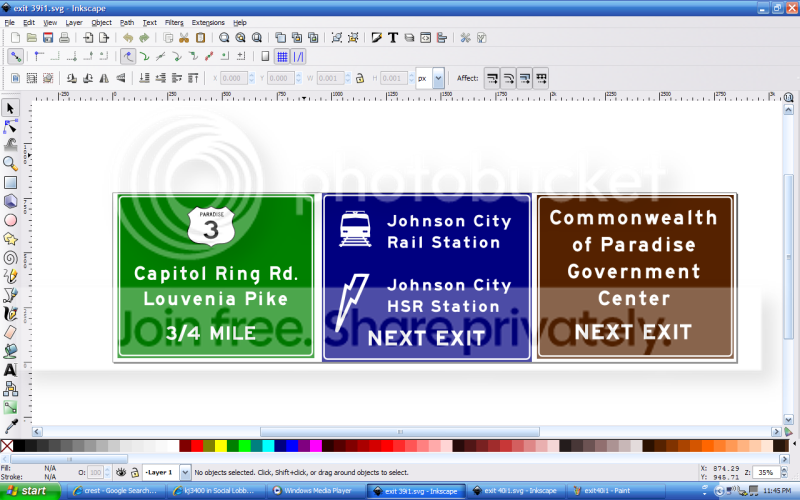This screenshot has width=800, height=500.
Task: Switch to Windows Media Player taskbar button
Action: [317, 491]
